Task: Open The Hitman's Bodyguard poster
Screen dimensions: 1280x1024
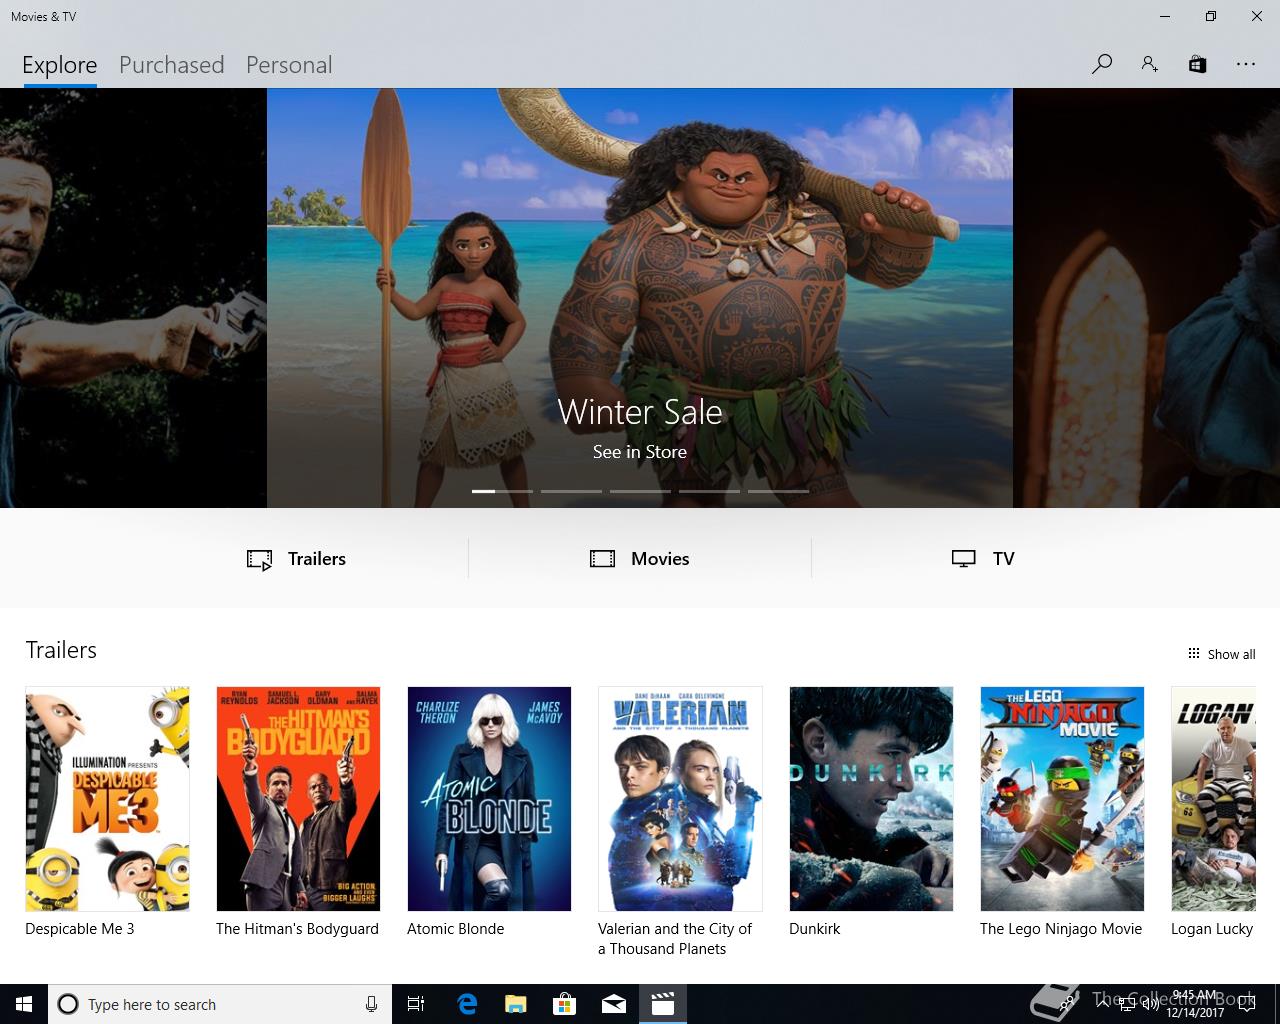Action: pyautogui.click(x=298, y=798)
